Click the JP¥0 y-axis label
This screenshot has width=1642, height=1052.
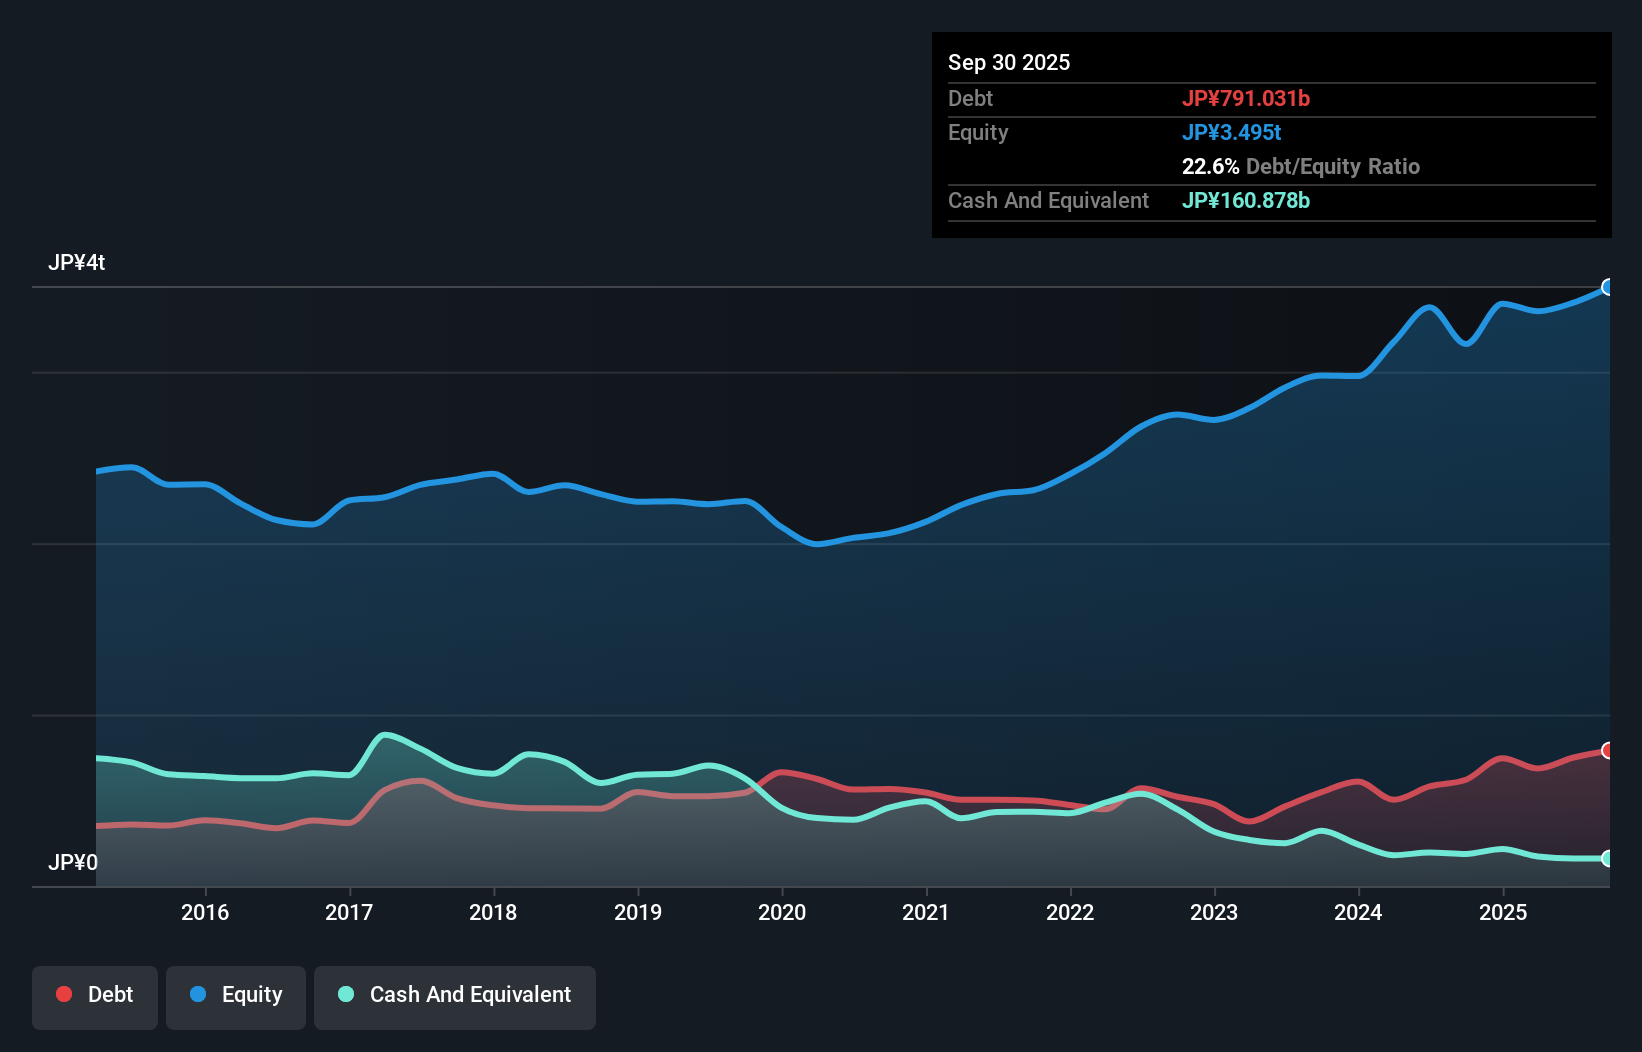73,862
